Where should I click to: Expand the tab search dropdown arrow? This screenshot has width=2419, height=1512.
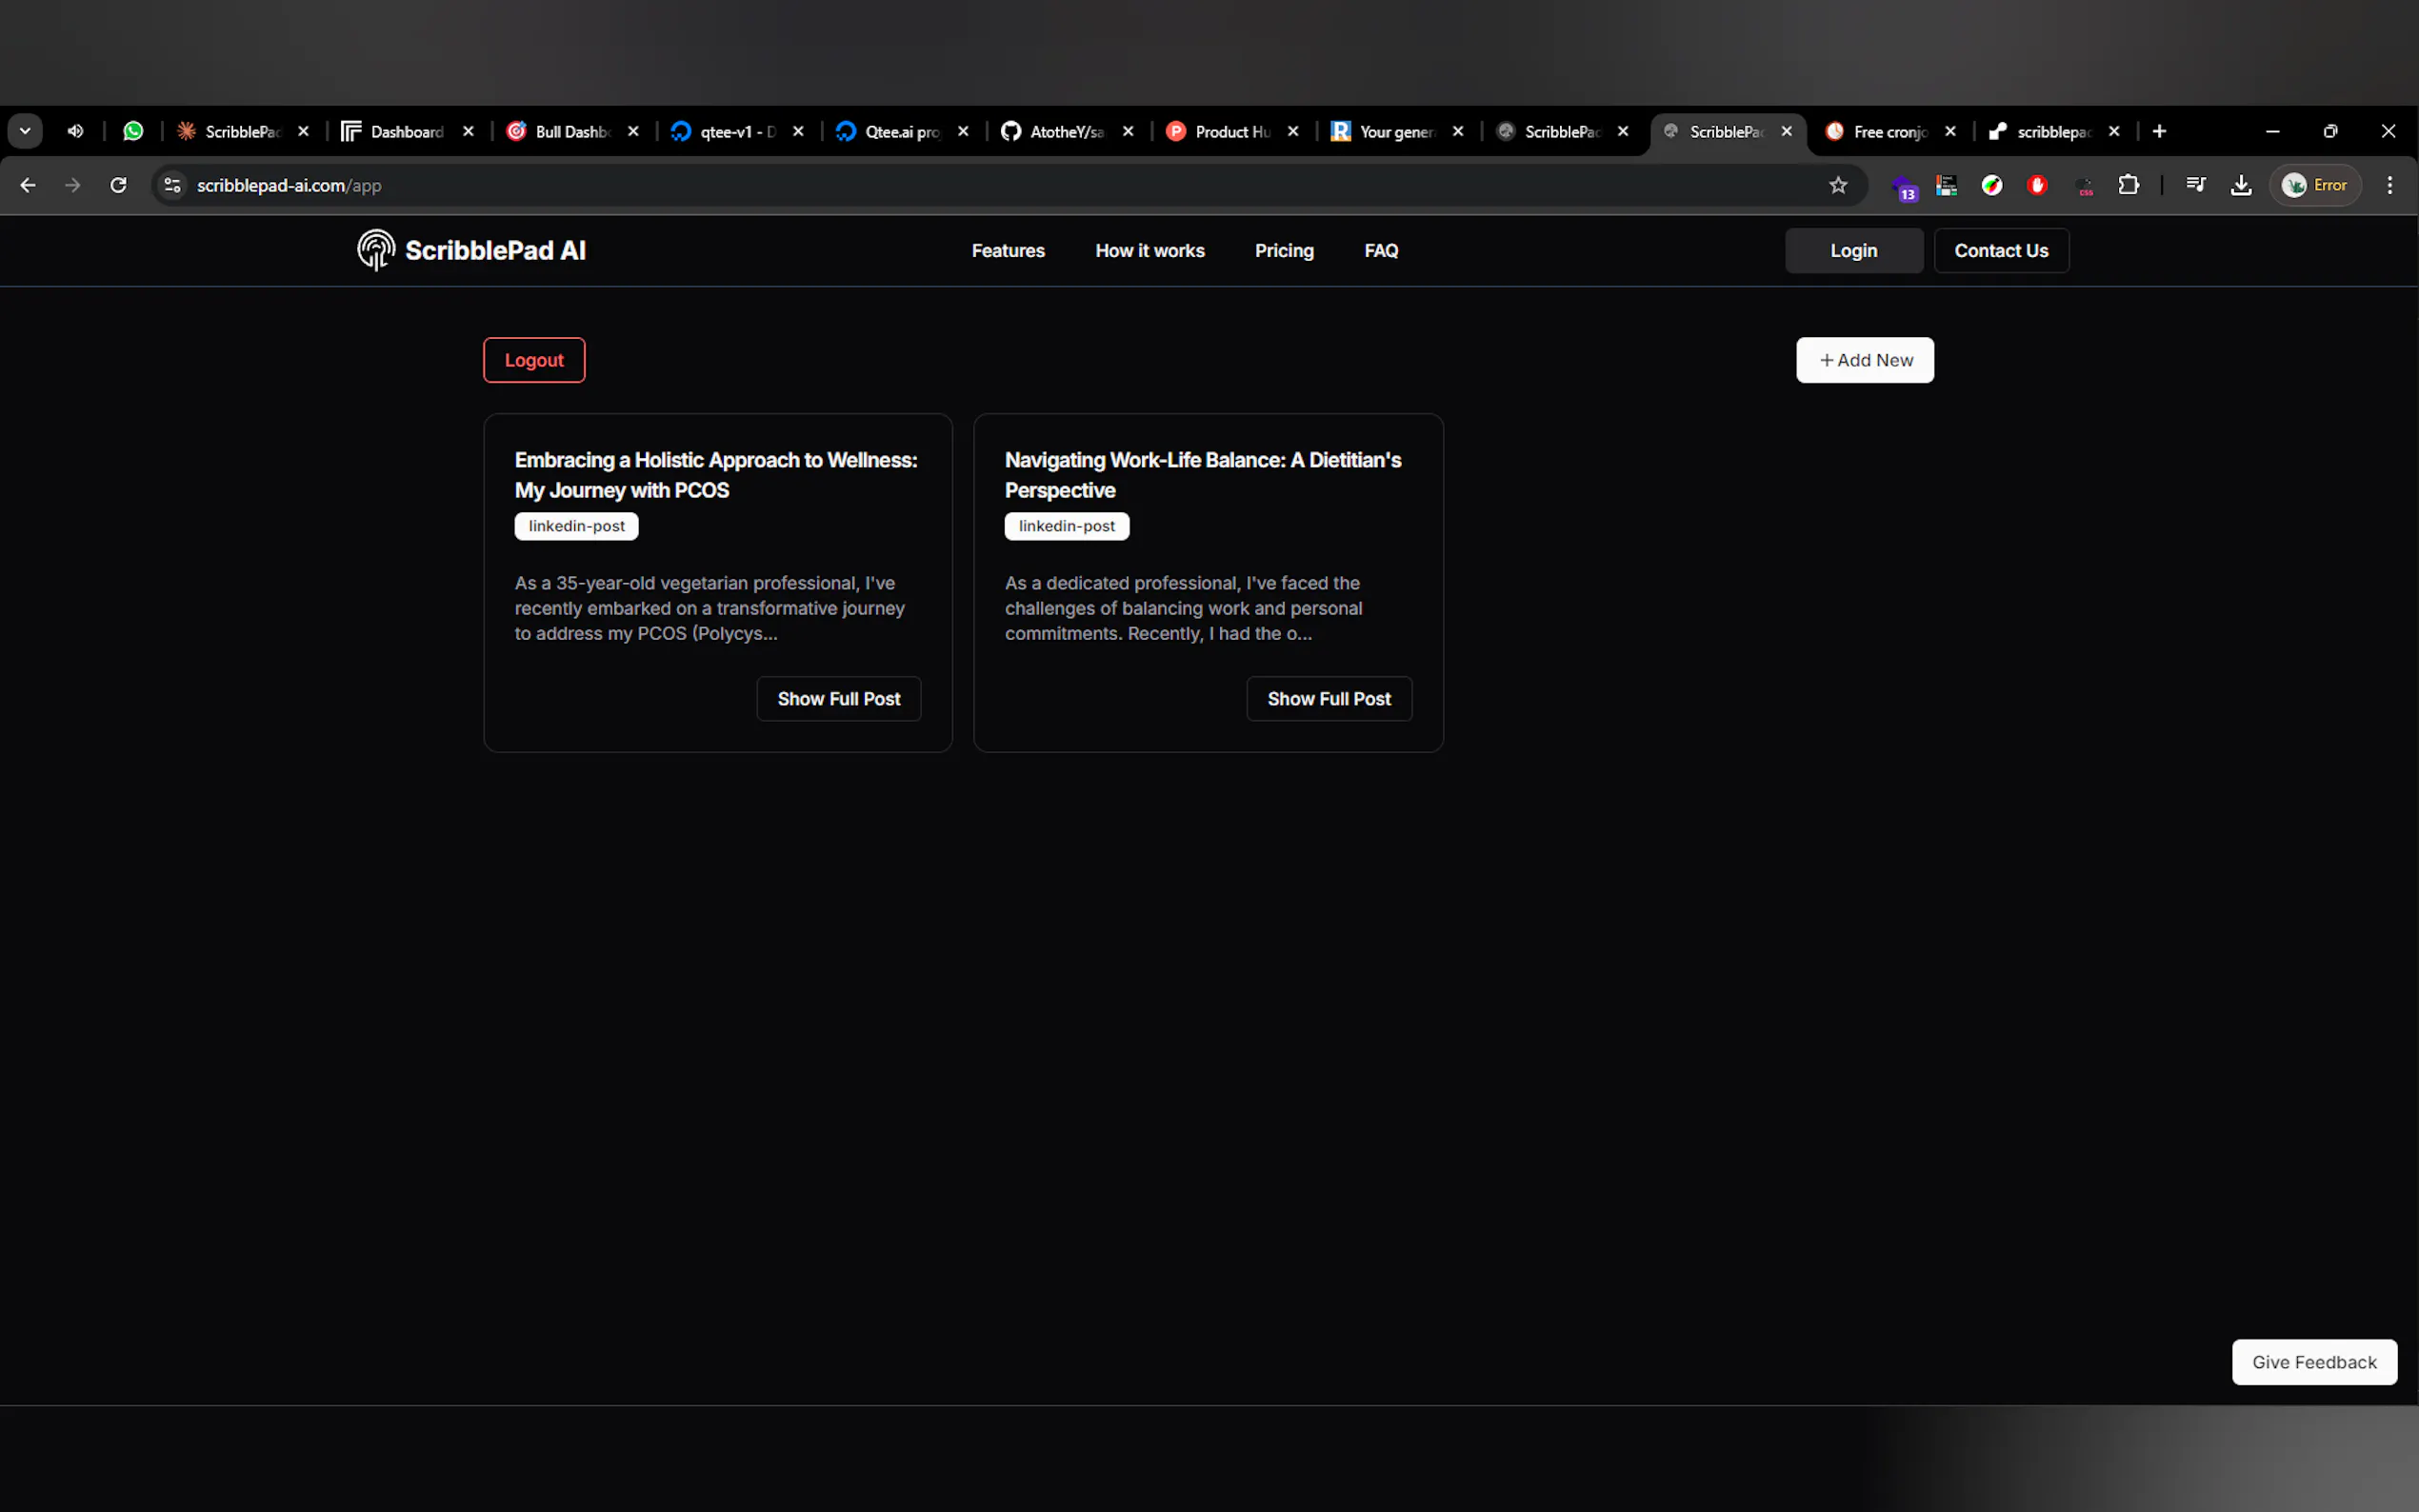[x=25, y=131]
